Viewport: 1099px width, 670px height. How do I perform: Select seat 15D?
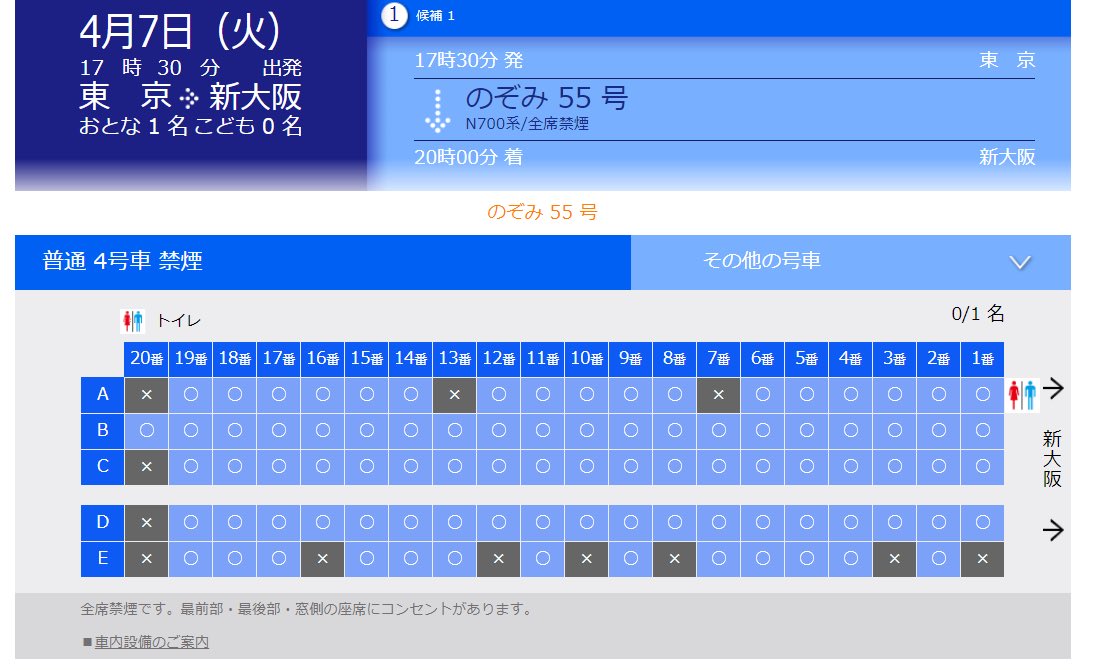point(367,522)
